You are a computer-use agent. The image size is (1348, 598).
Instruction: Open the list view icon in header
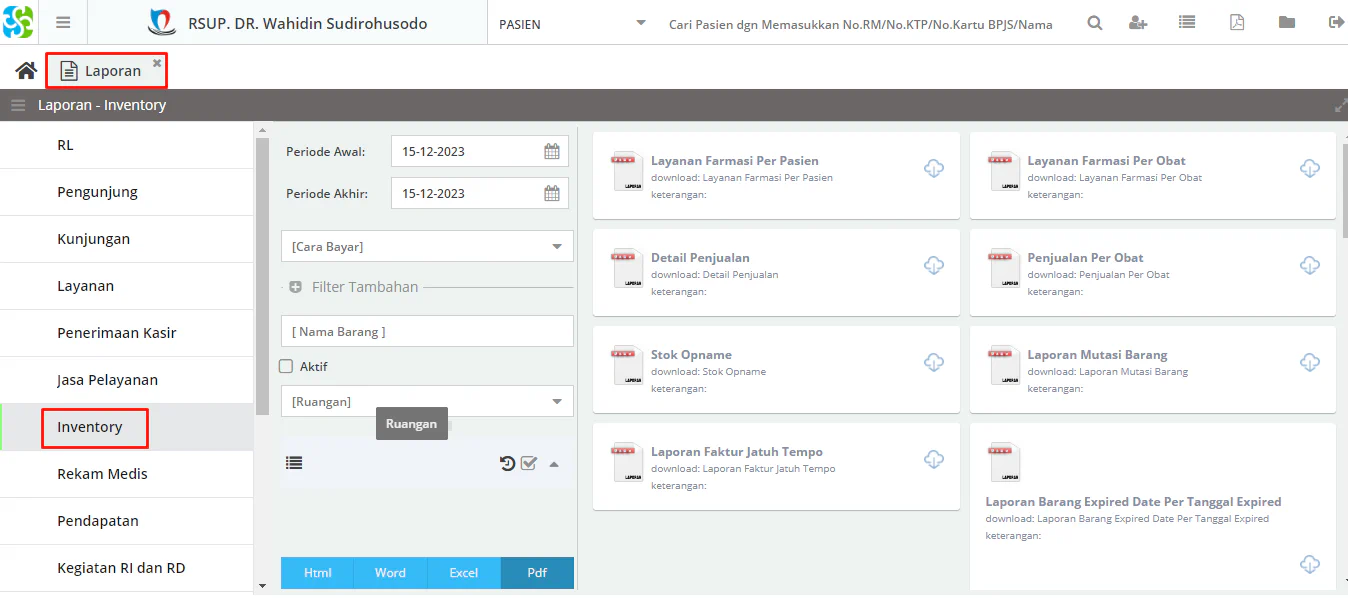tap(1187, 22)
